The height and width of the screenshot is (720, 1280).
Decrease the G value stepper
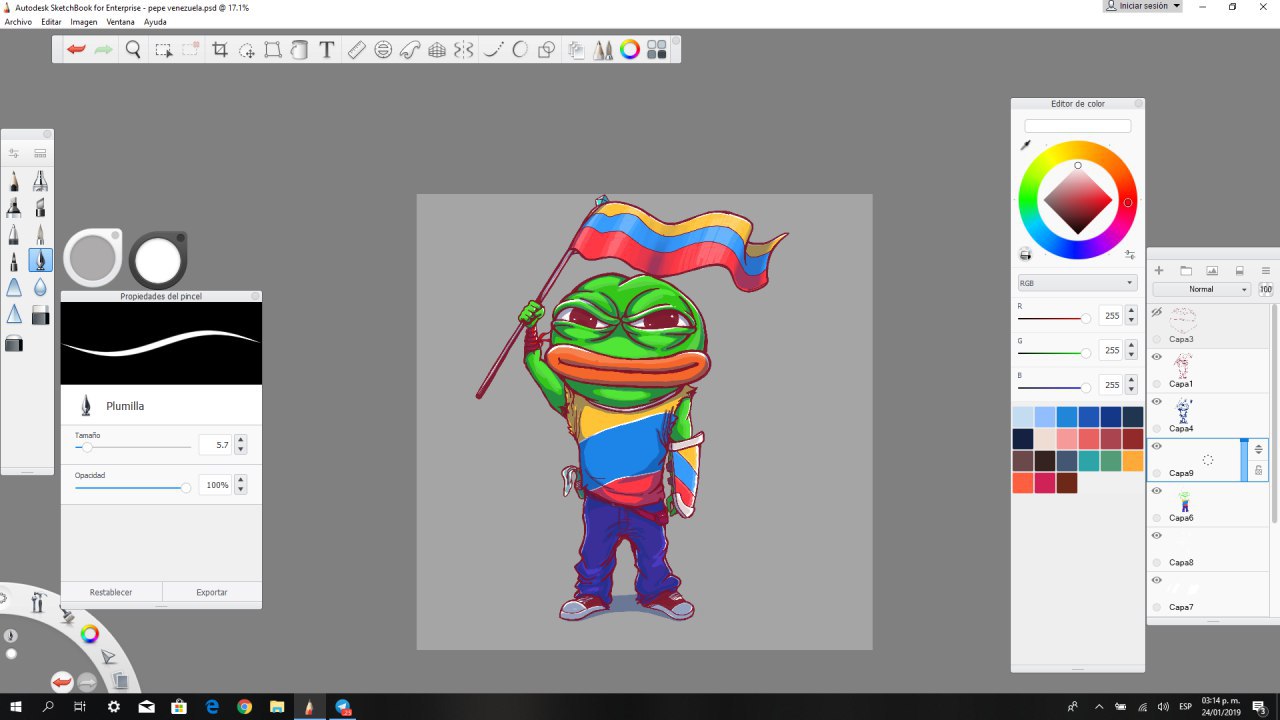[1131, 355]
